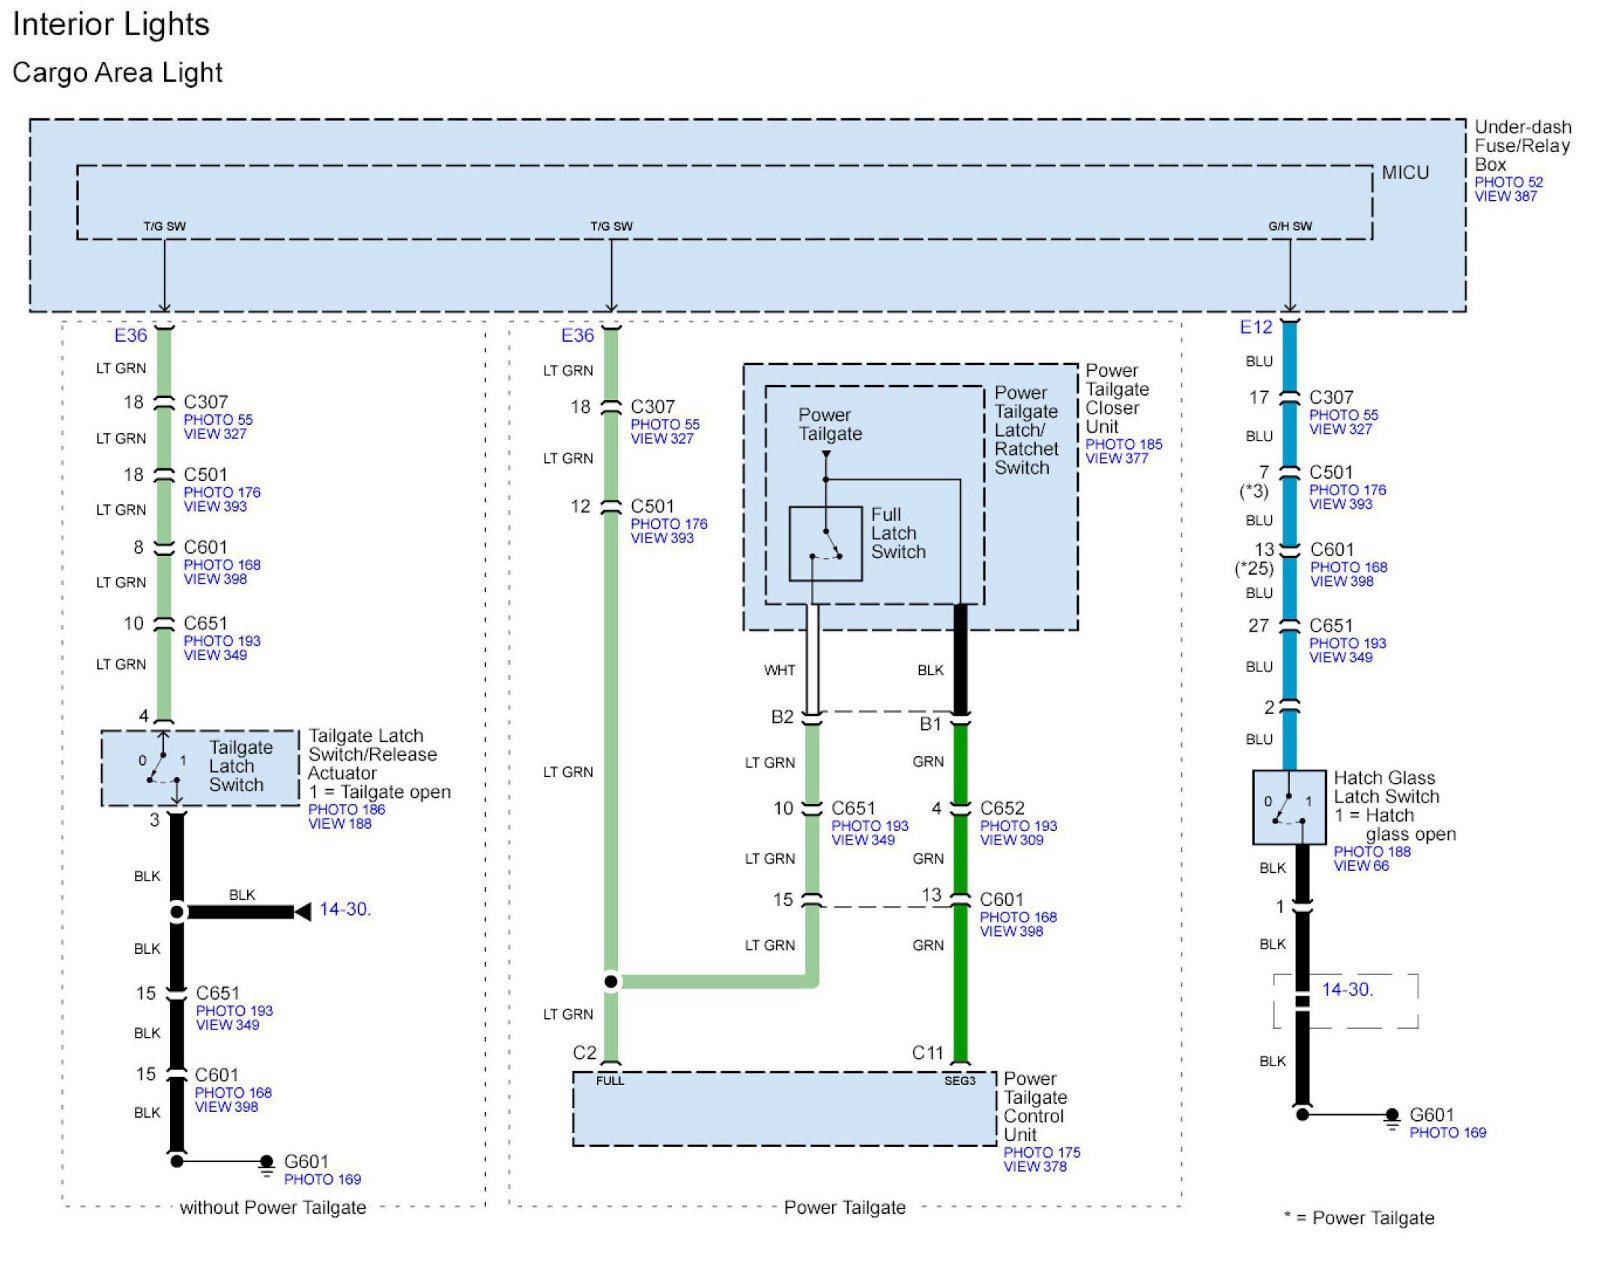1600x1288 pixels.
Task: Click the Hatch Glass Latch Switch symbol
Action: pyautogui.click(x=1289, y=807)
